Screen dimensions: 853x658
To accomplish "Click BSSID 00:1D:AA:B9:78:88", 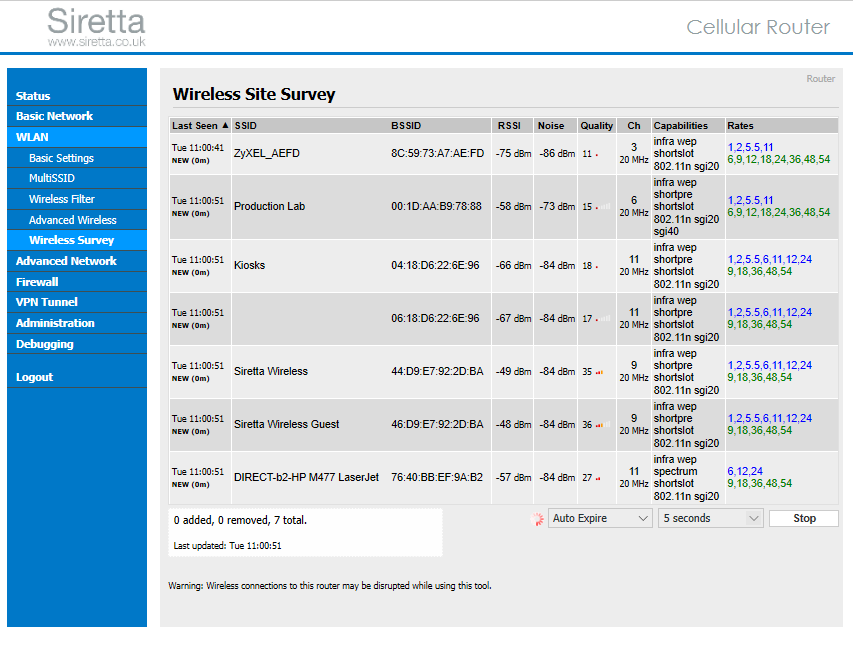I will click(436, 206).
